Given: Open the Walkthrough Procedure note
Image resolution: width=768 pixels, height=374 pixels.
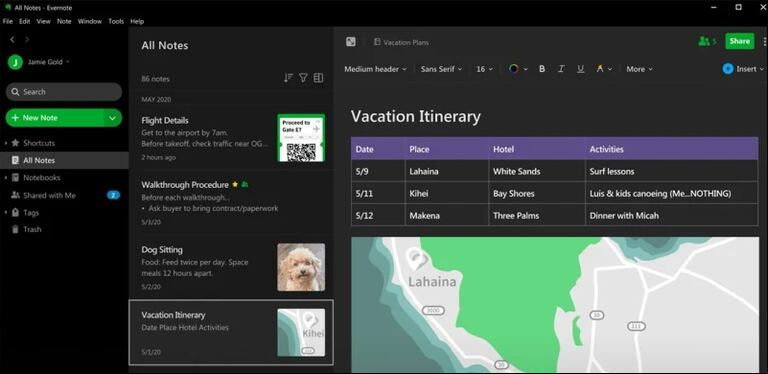Looking at the screenshot, I should (x=231, y=202).
